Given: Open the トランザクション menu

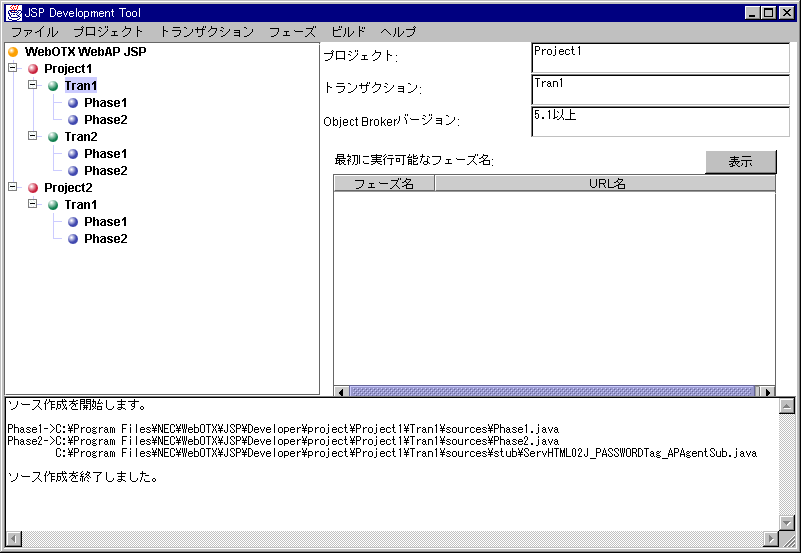Looking at the screenshot, I should coord(207,32).
